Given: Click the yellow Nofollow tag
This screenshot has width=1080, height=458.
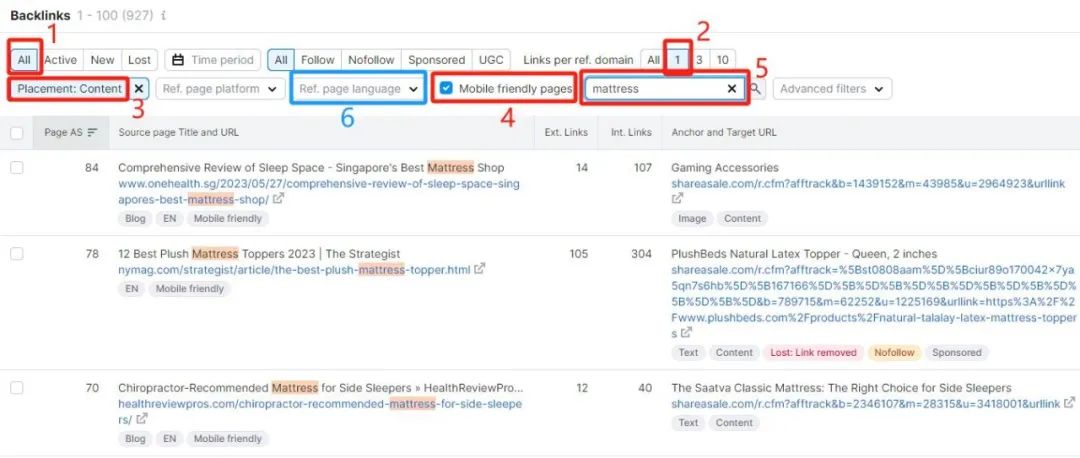Looking at the screenshot, I should coord(894,353).
